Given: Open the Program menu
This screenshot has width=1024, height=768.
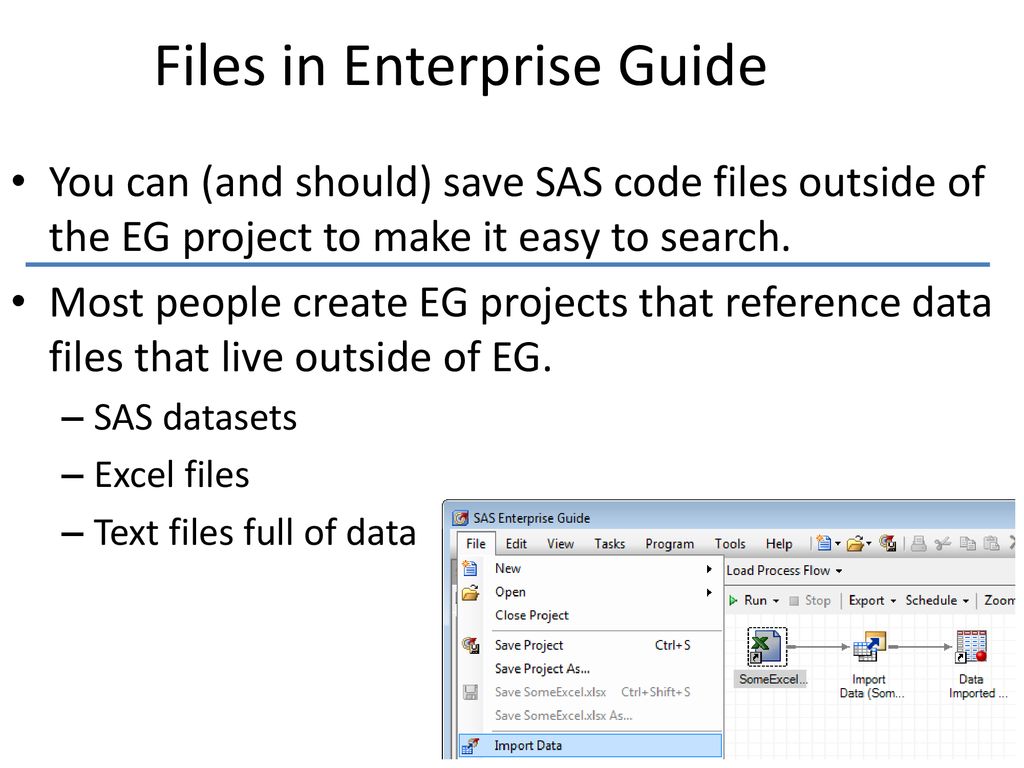Looking at the screenshot, I should [x=669, y=543].
